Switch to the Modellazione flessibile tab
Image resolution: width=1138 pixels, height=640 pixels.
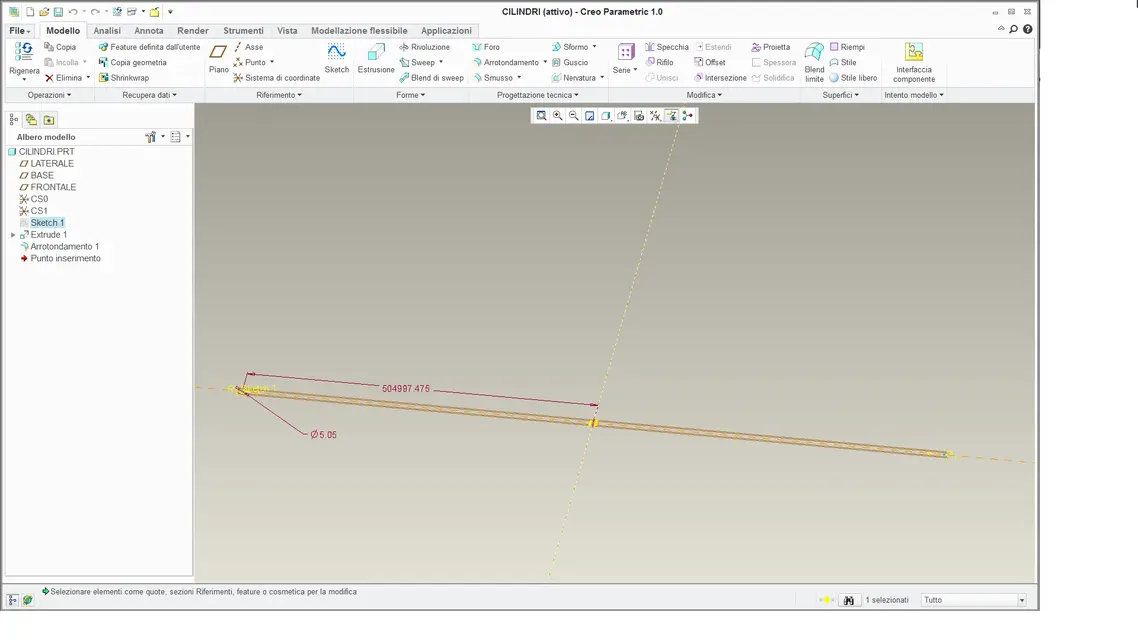(359, 30)
